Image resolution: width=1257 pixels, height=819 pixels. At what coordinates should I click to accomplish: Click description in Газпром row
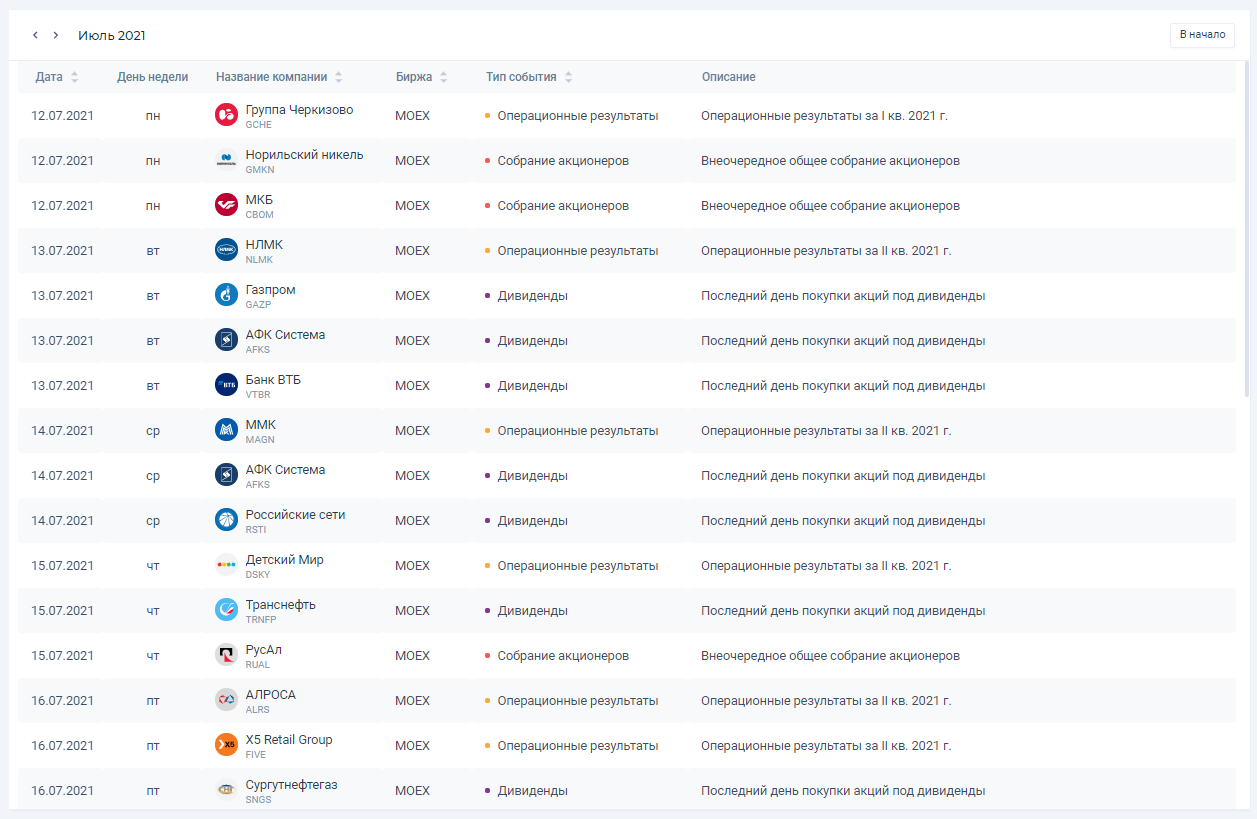[x=843, y=295]
